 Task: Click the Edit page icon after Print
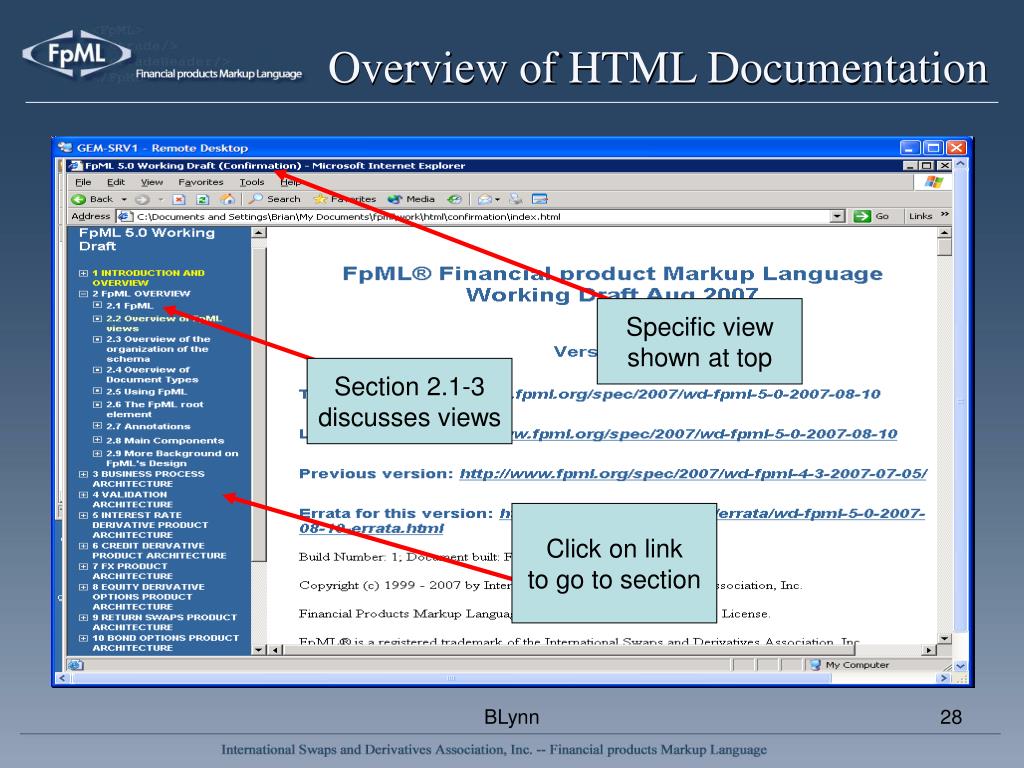coord(539,199)
